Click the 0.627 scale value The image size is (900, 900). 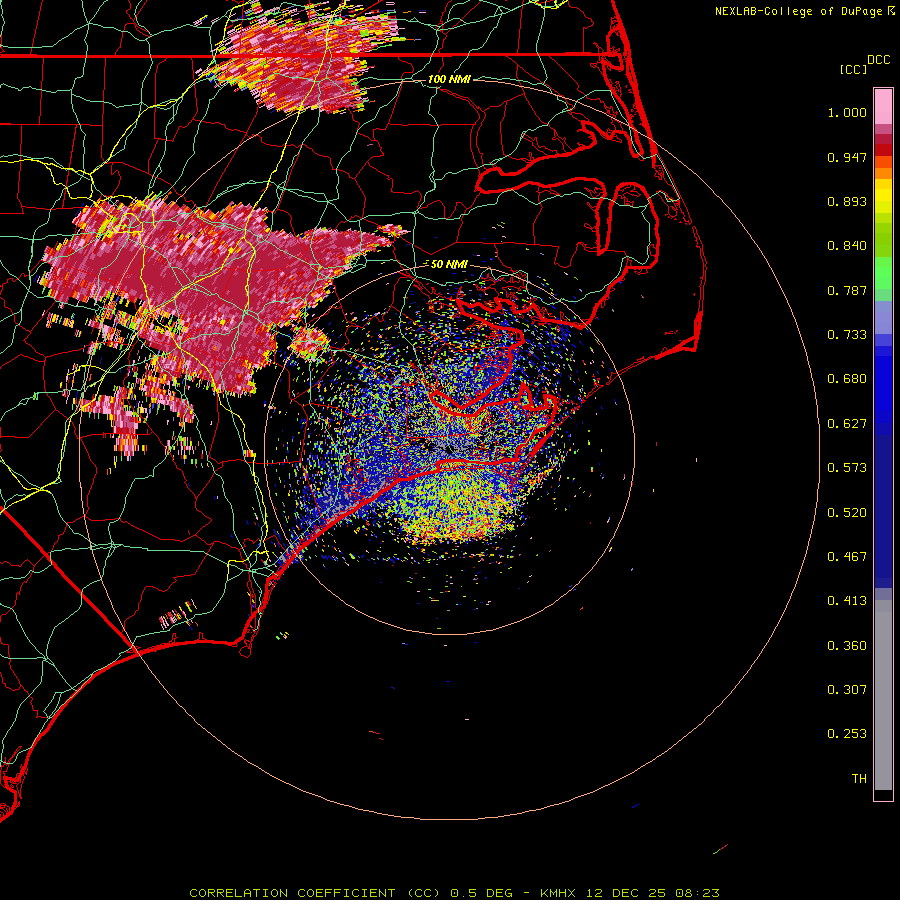click(x=847, y=424)
